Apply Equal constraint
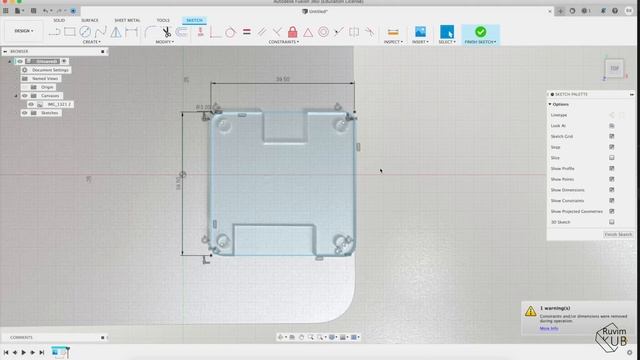 (247, 32)
